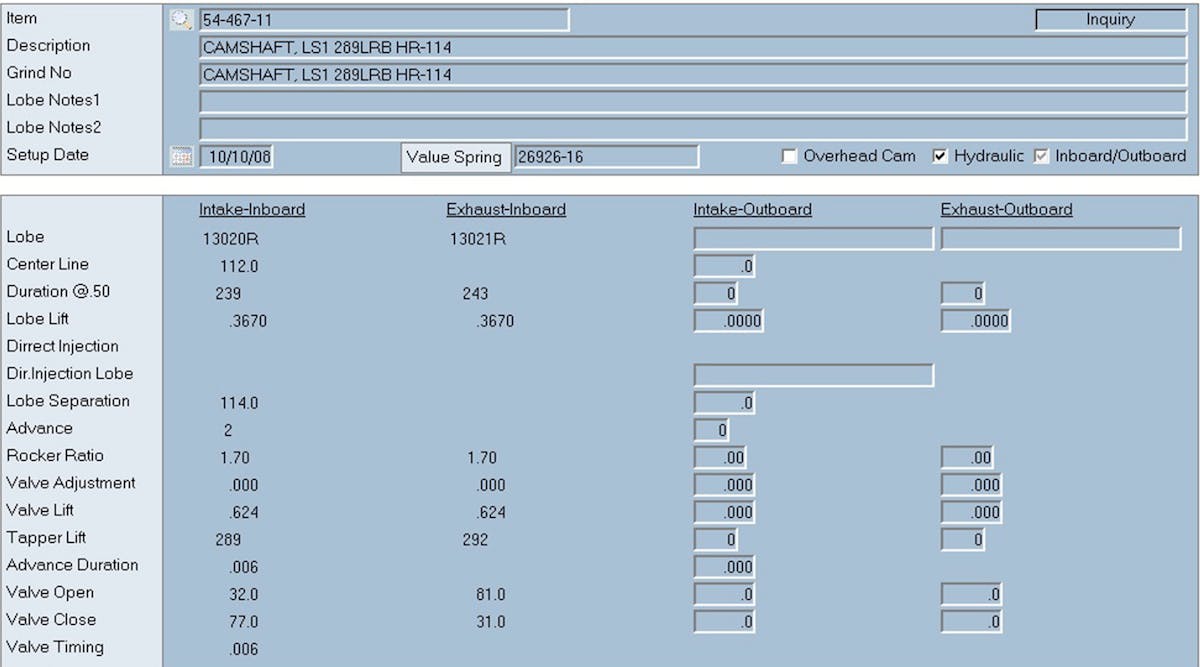The image size is (1200, 667).
Task: Select the Value Spring number field
Action: click(x=606, y=157)
